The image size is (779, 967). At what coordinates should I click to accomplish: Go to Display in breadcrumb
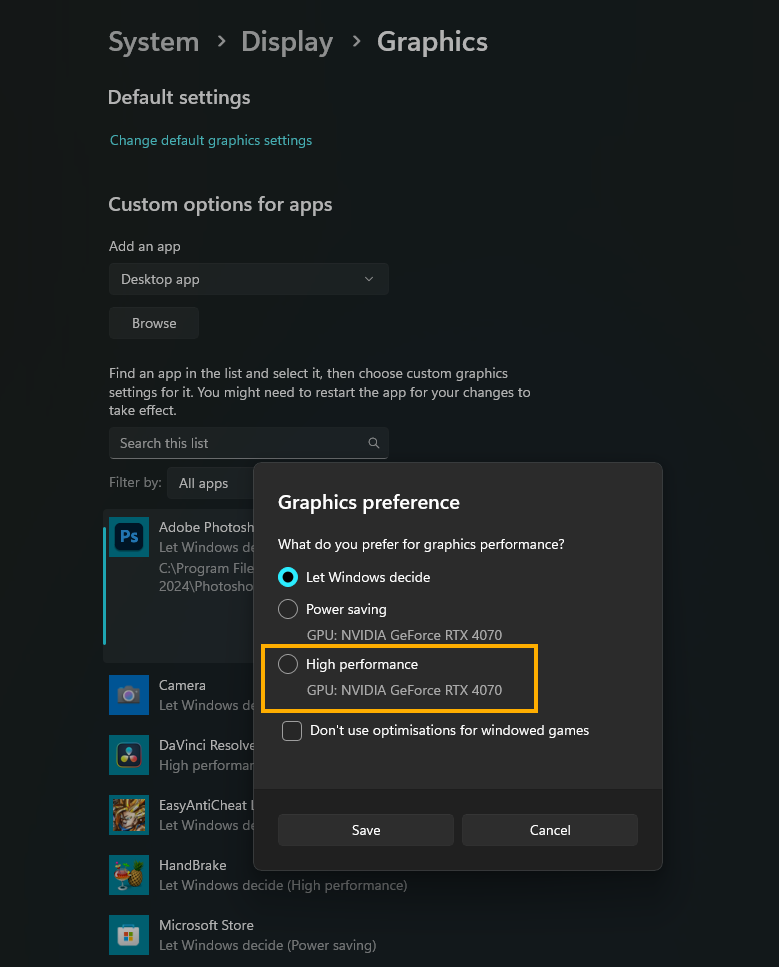(287, 42)
